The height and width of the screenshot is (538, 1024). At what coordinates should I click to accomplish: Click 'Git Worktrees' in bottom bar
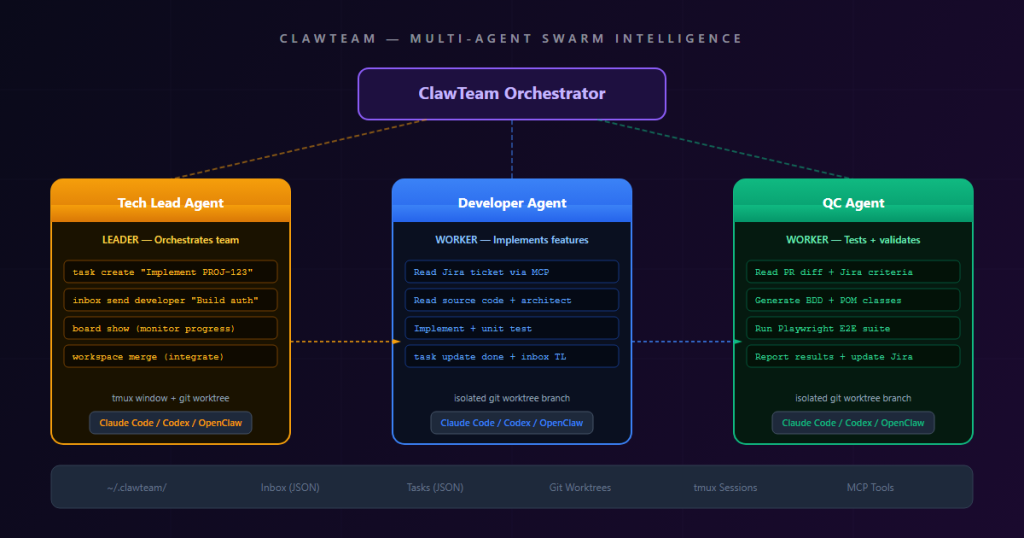(580, 487)
